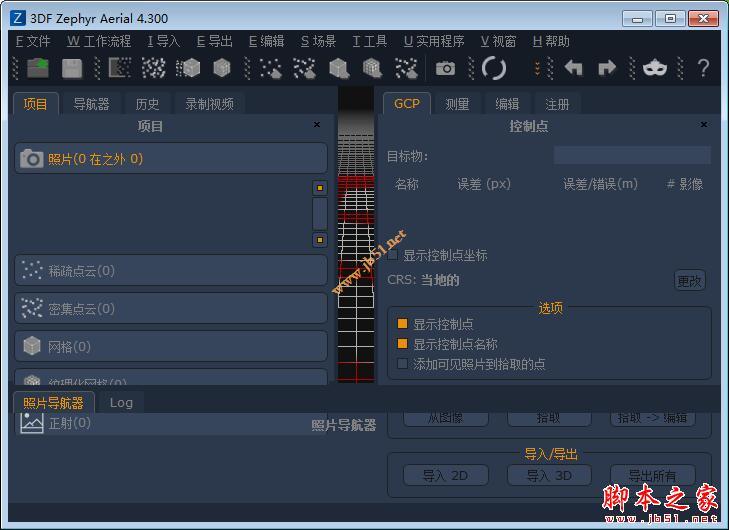Open project via the folder toolbar icon

38,68
